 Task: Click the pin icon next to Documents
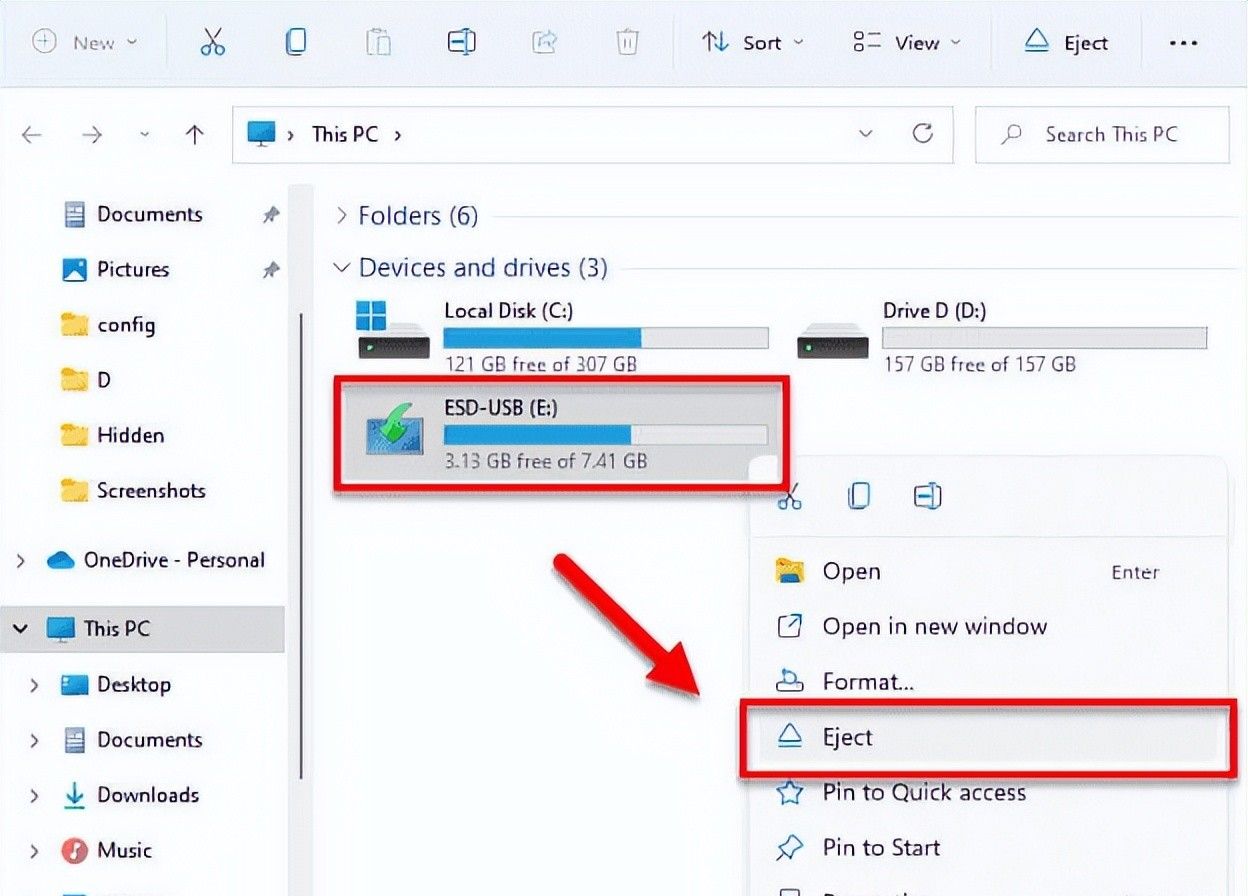pos(270,215)
